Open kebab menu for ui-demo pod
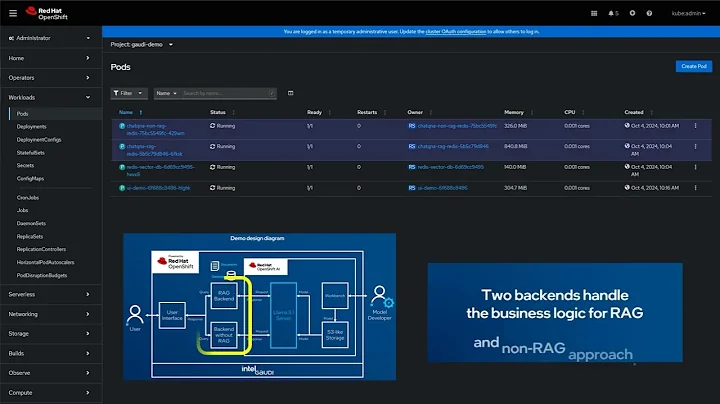Screen dimensions: 720x404 click(x=696, y=188)
